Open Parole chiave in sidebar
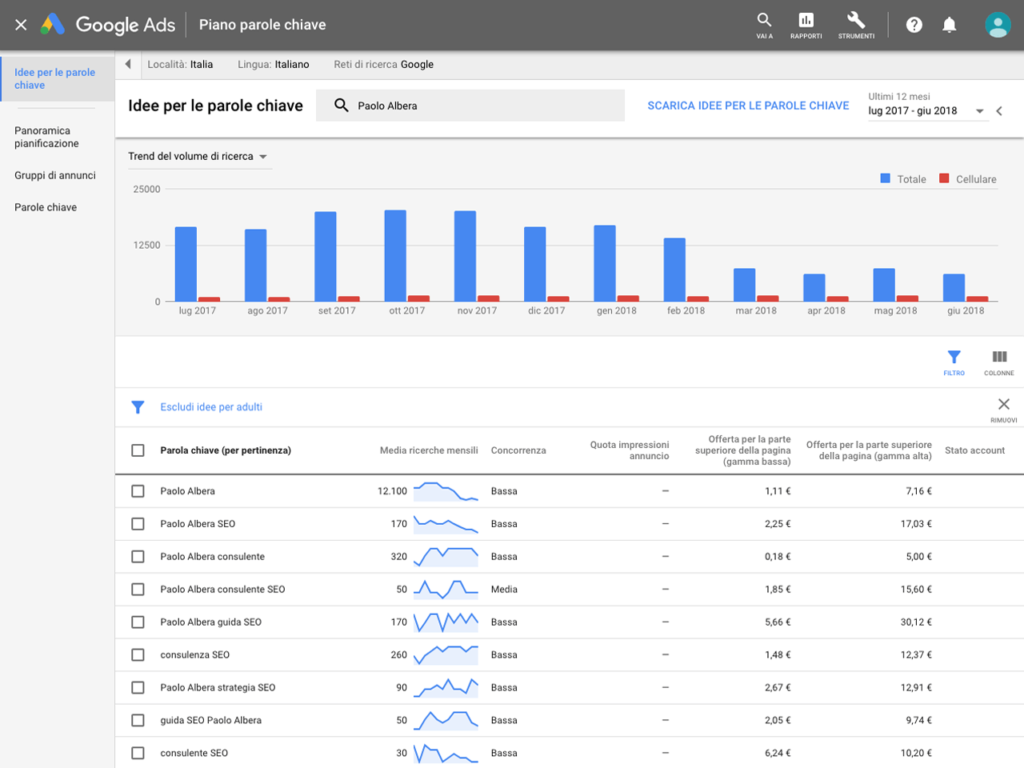 coord(46,207)
